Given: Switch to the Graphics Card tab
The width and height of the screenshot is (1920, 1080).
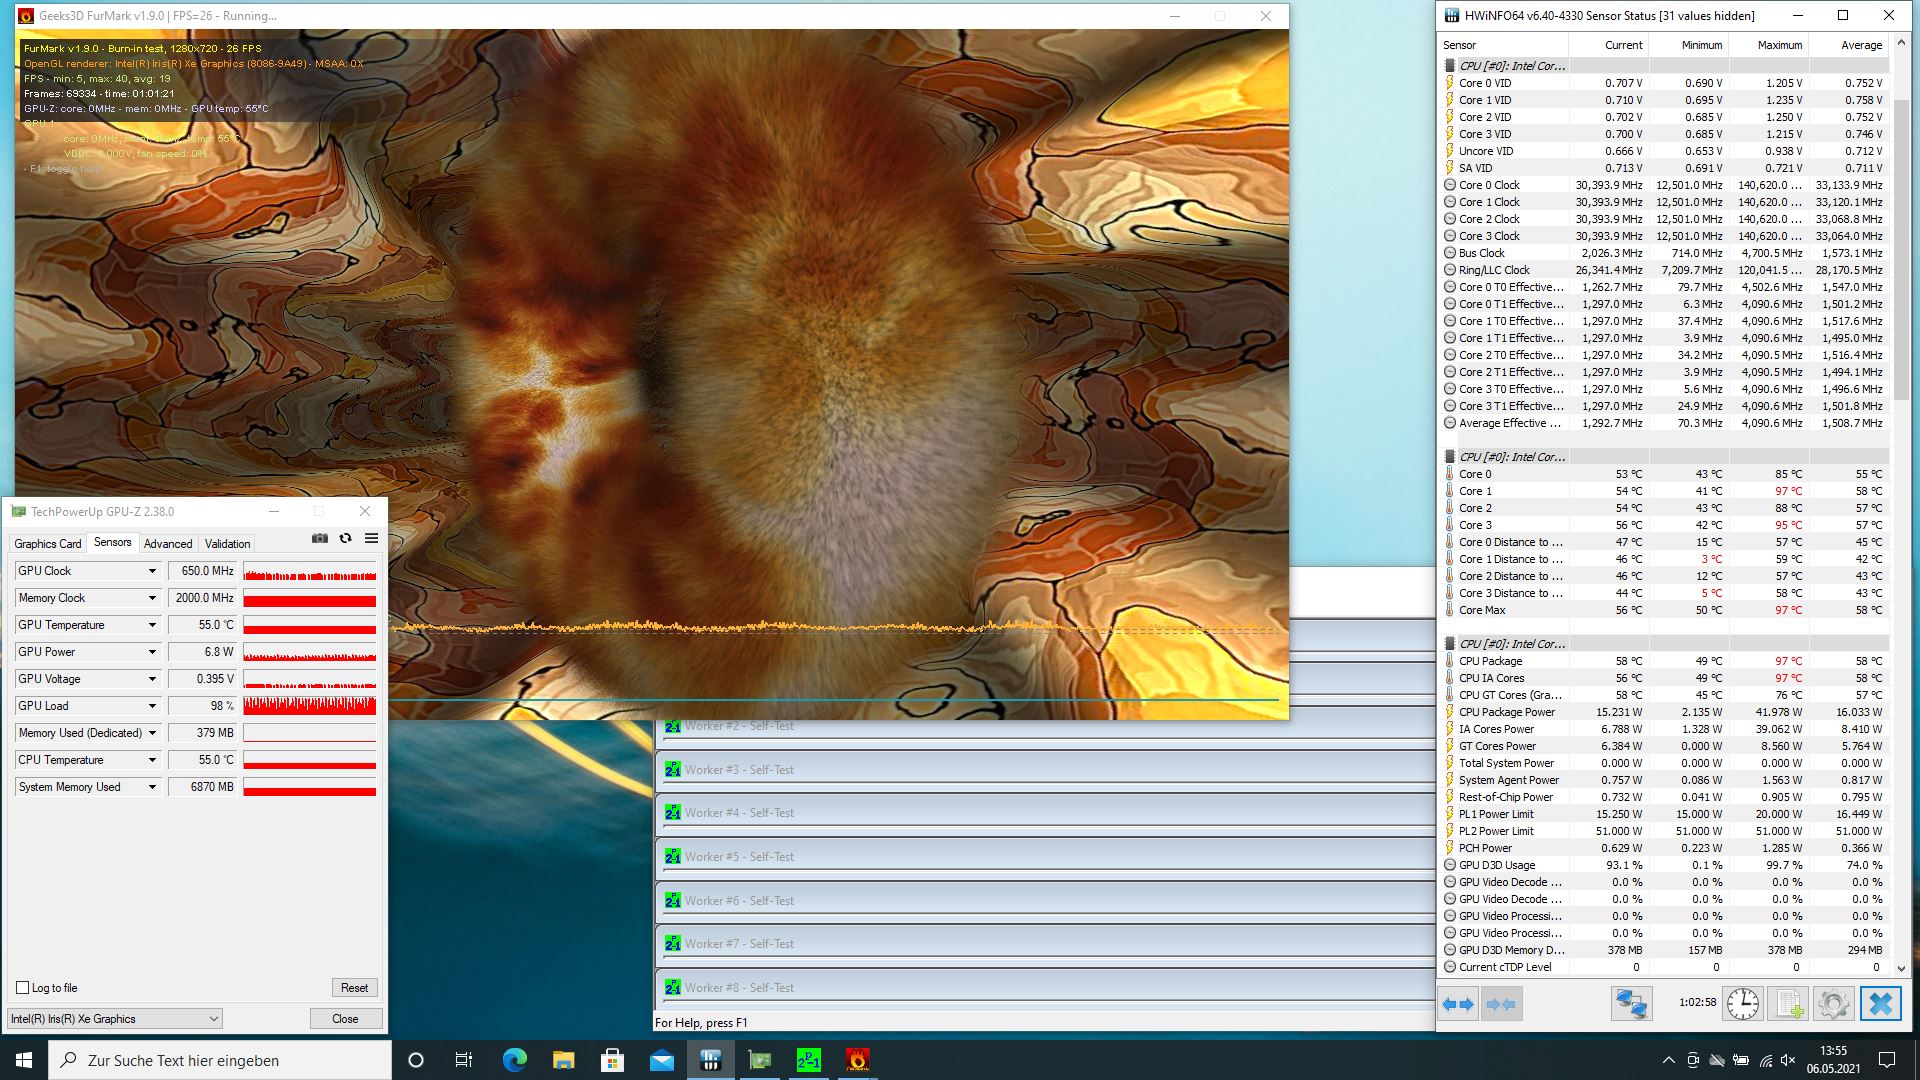Looking at the screenshot, I should 47,544.
